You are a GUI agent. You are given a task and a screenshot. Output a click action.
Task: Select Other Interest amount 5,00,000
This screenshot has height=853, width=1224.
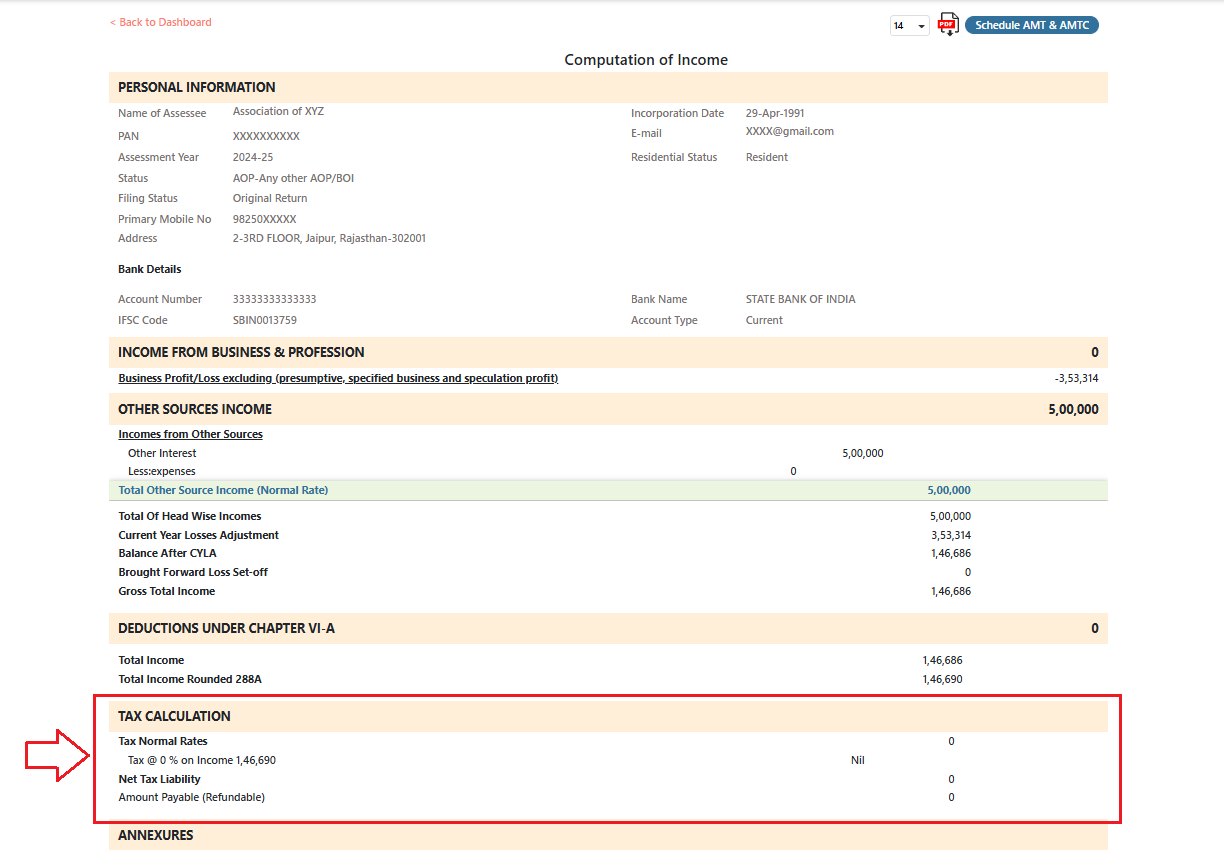(863, 453)
